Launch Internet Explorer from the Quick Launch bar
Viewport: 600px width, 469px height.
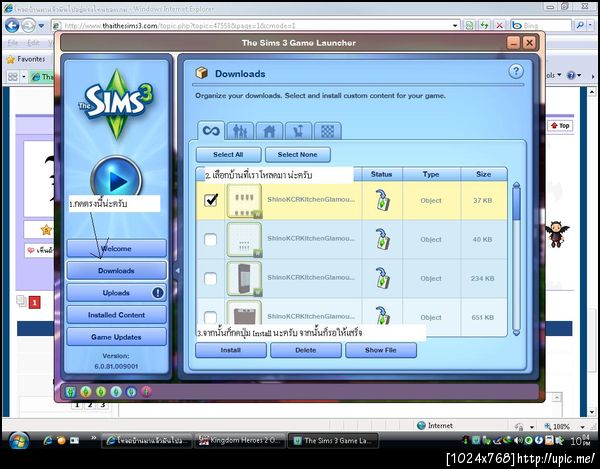47,440
